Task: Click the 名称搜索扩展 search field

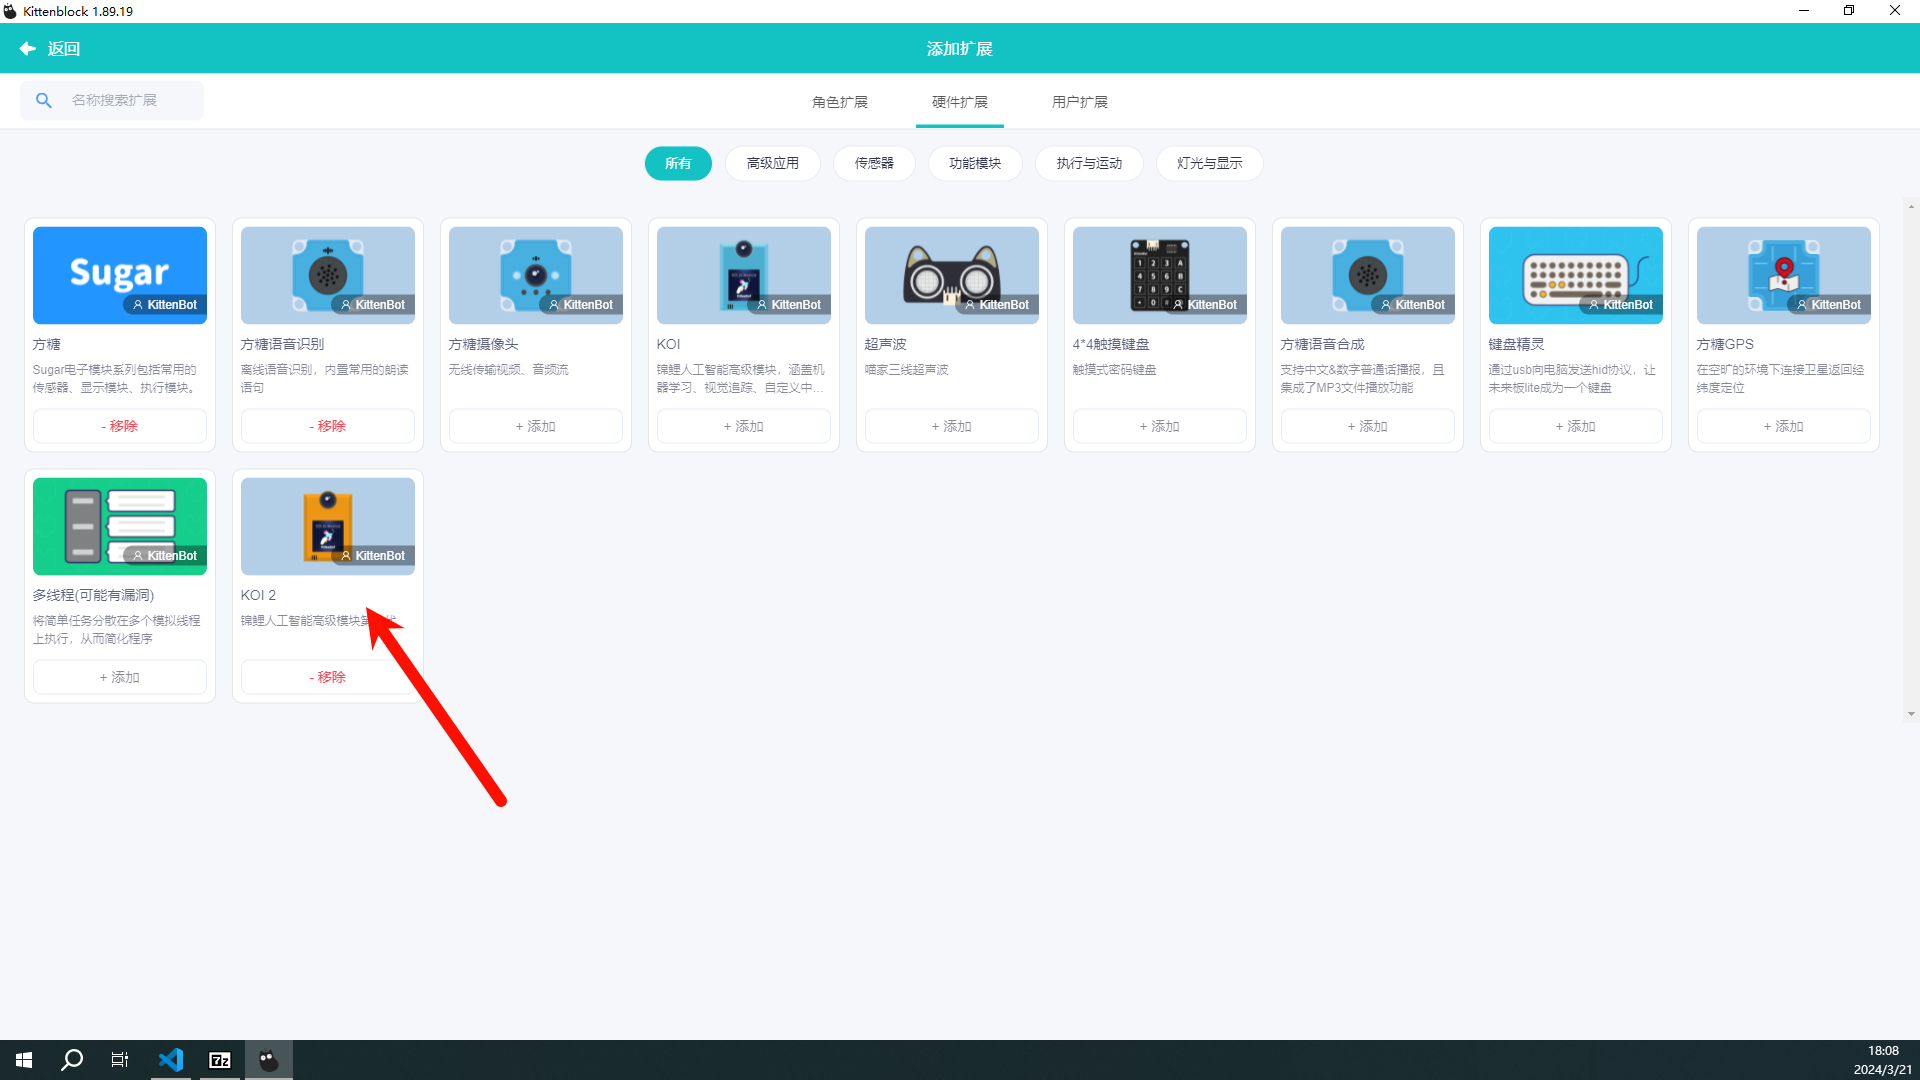Action: coord(112,100)
